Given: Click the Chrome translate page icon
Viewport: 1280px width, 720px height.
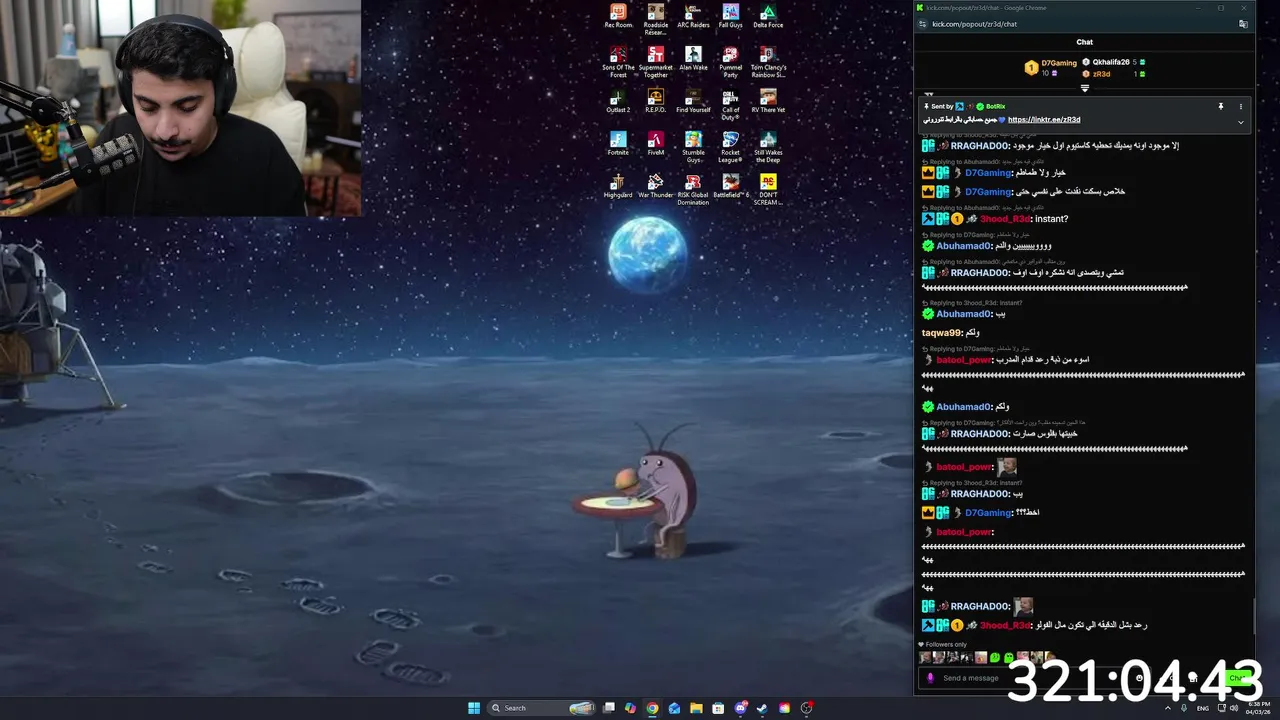Looking at the screenshot, I should (1243, 24).
